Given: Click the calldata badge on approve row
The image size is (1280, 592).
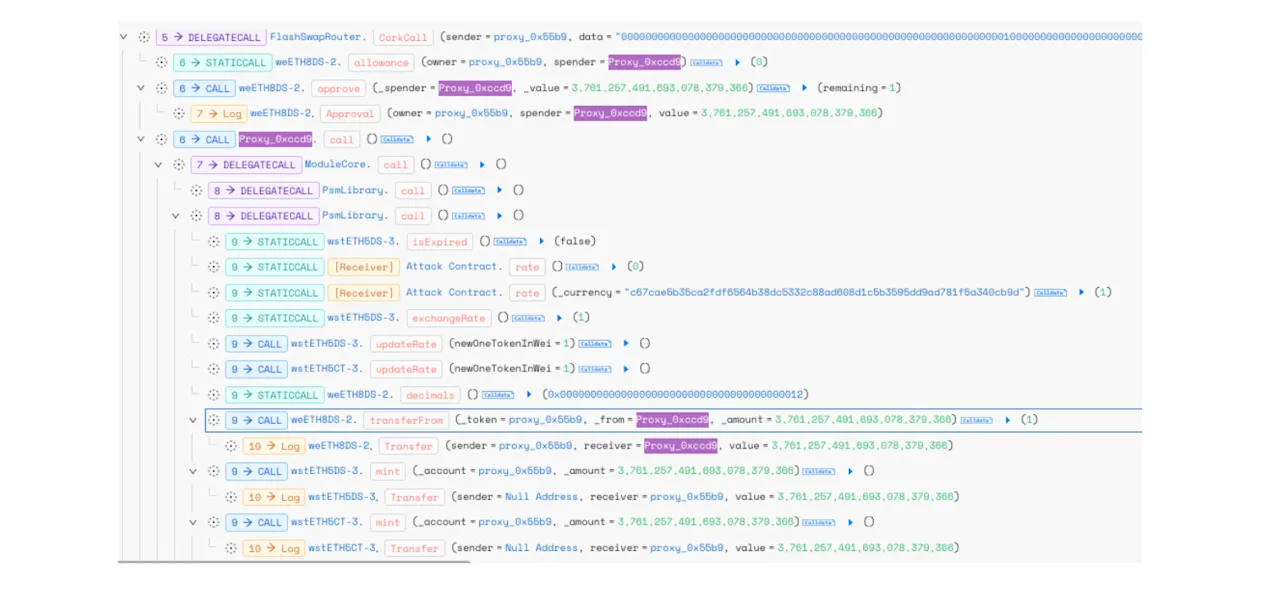Looking at the screenshot, I should 773,88.
